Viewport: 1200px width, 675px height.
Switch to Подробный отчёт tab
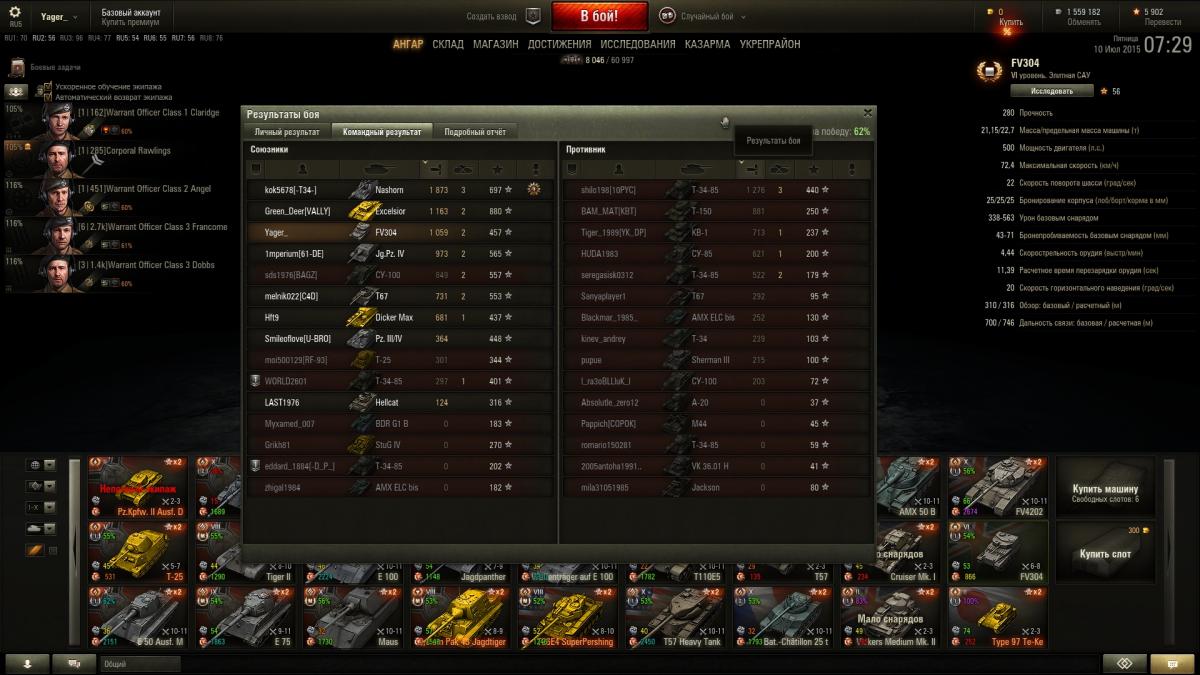[x=476, y=131]
